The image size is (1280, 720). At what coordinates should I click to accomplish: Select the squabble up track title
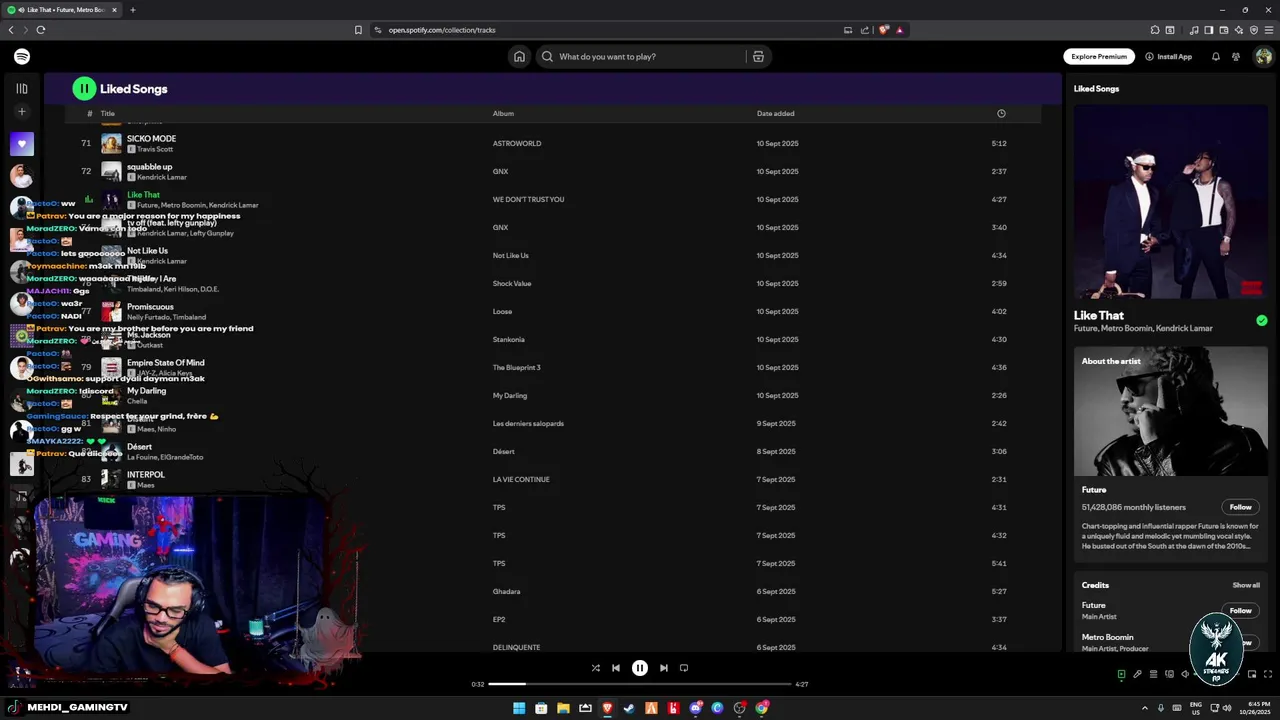coord(149,167)
